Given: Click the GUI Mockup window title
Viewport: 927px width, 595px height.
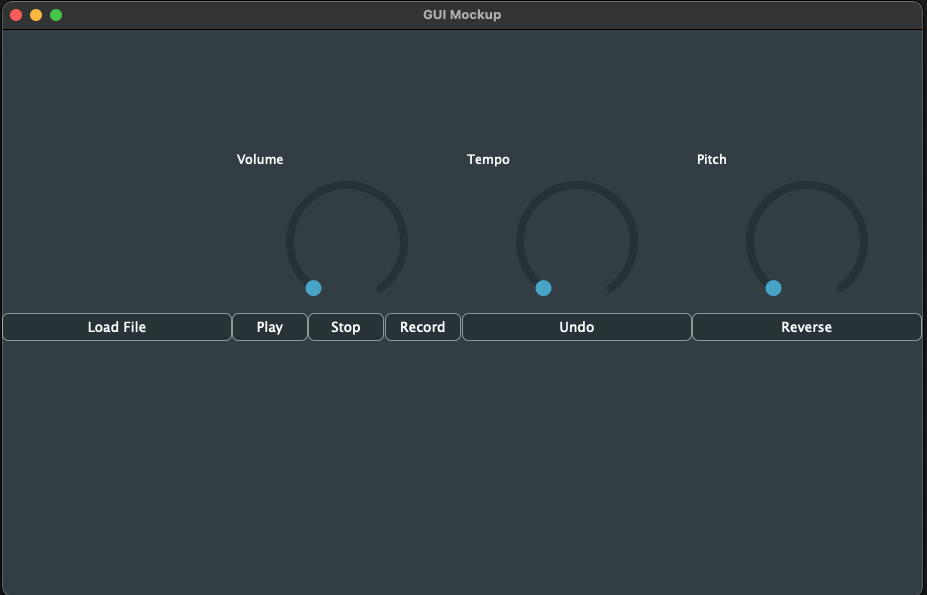Looking at the screenshot, I should [462, 15].
